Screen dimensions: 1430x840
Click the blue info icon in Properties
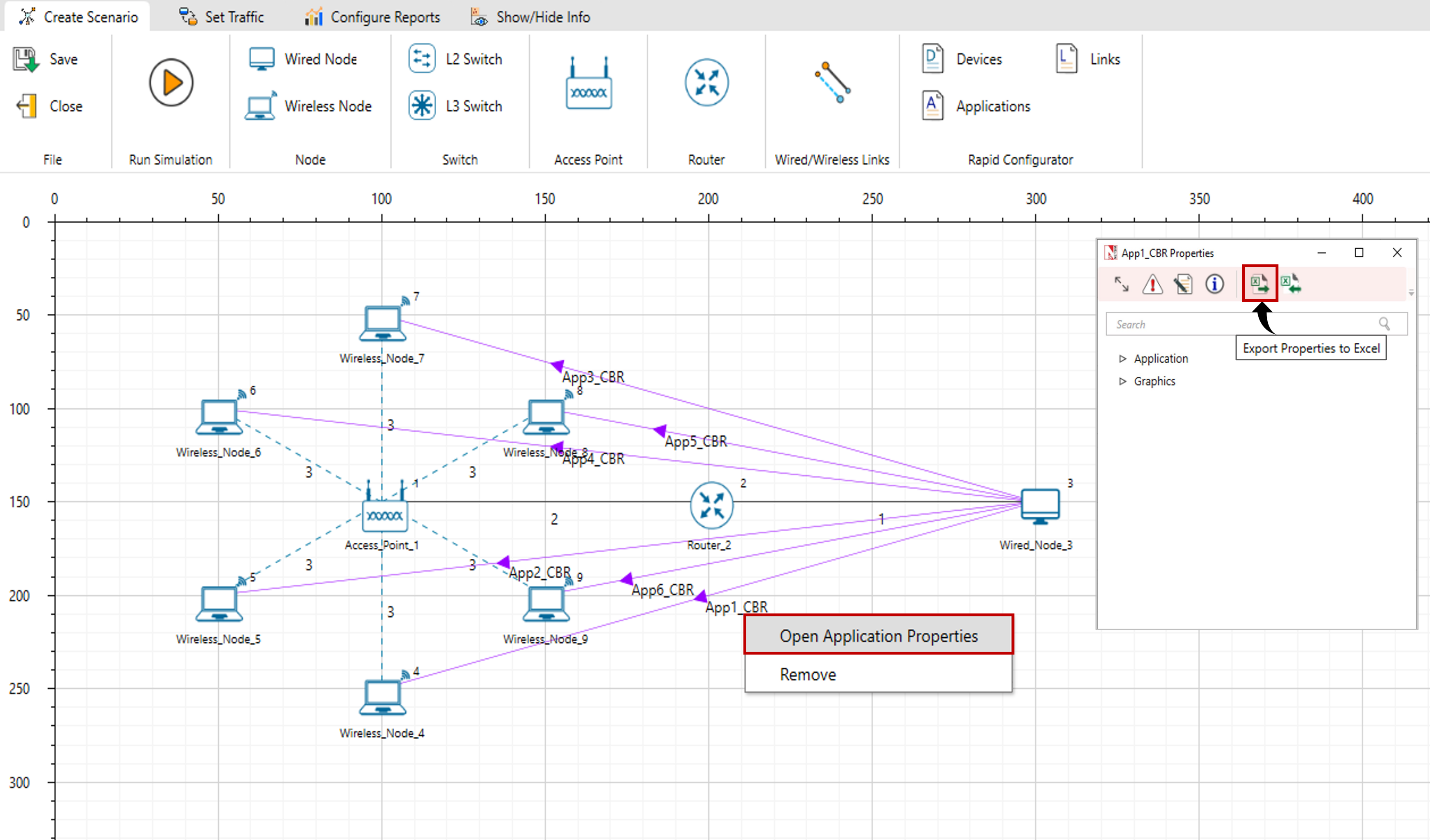1215,285
